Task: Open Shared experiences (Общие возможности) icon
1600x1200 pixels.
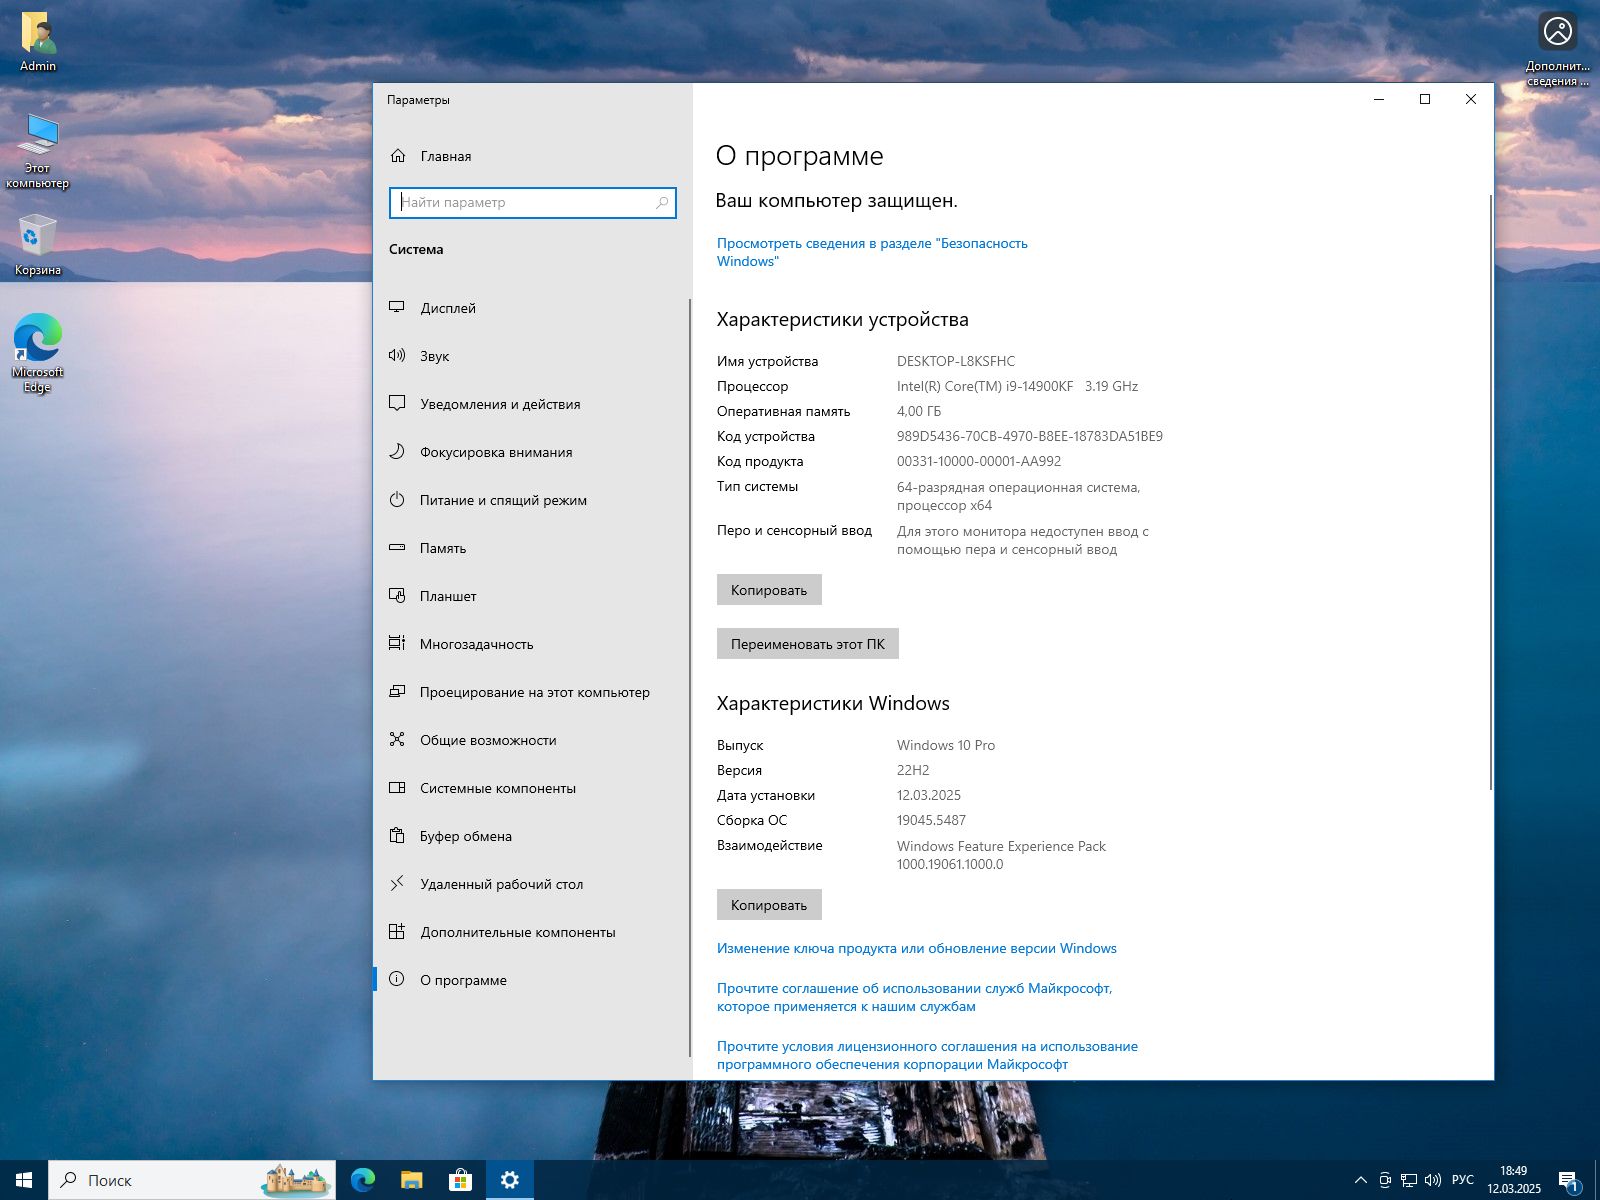Action: (397, 739)
